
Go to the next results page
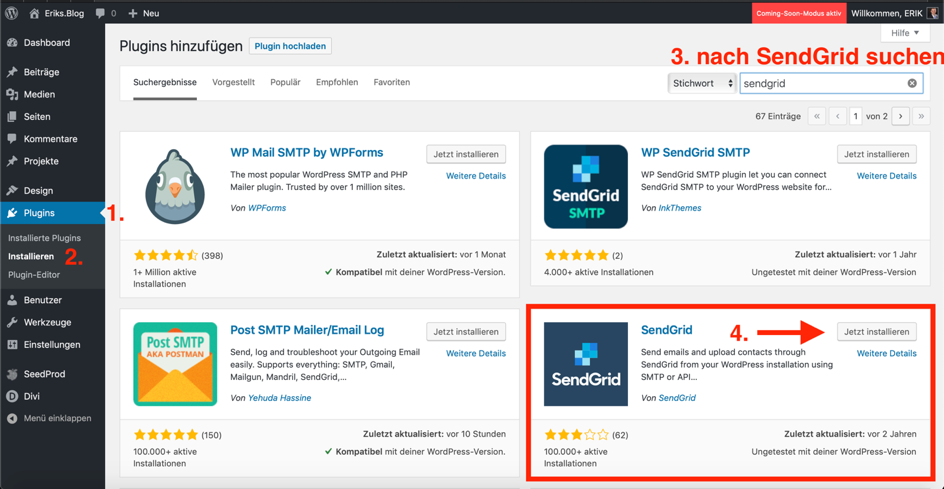click(x=900, y=117)
